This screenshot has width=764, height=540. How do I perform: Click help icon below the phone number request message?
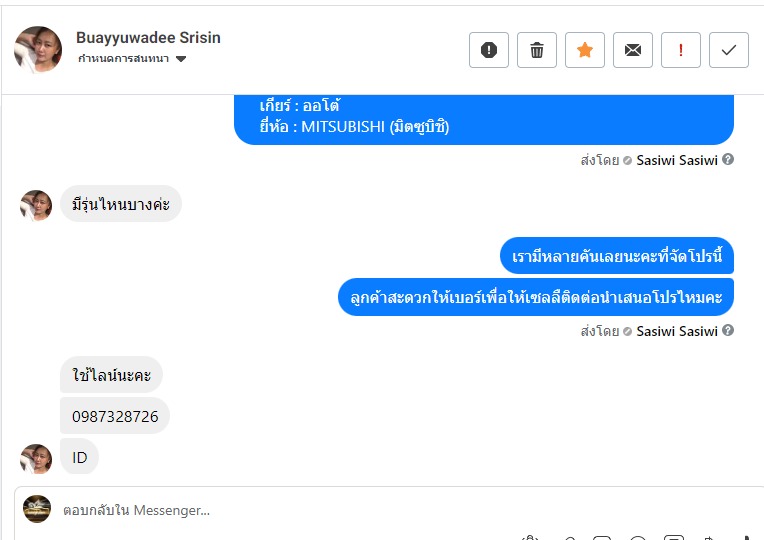pos(728,331)
